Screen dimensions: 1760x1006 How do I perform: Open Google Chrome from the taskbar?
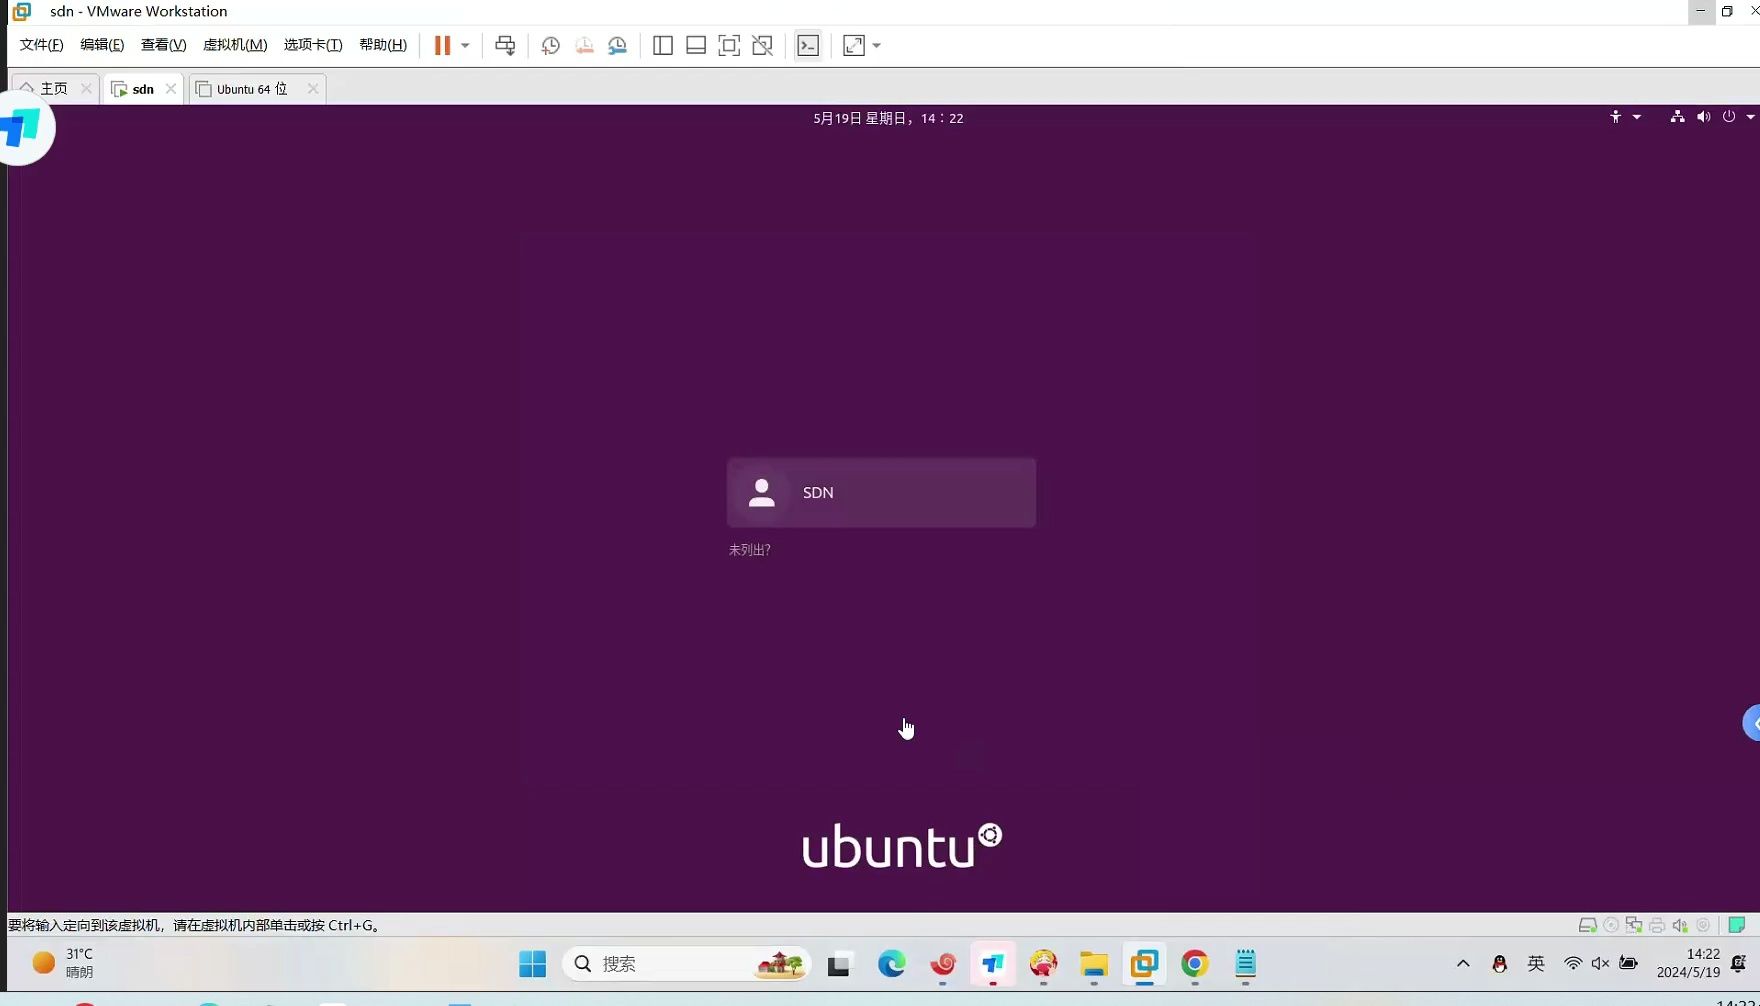(x=1195, y=964)
